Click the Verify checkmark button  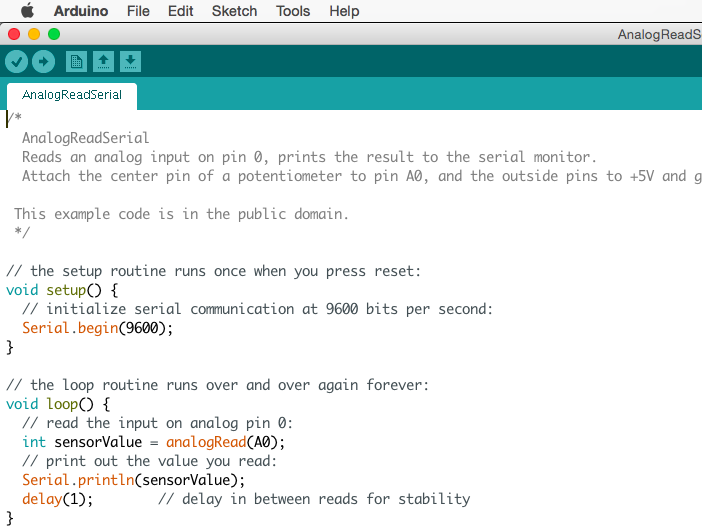pyautogui.click(x=17, y=61)
